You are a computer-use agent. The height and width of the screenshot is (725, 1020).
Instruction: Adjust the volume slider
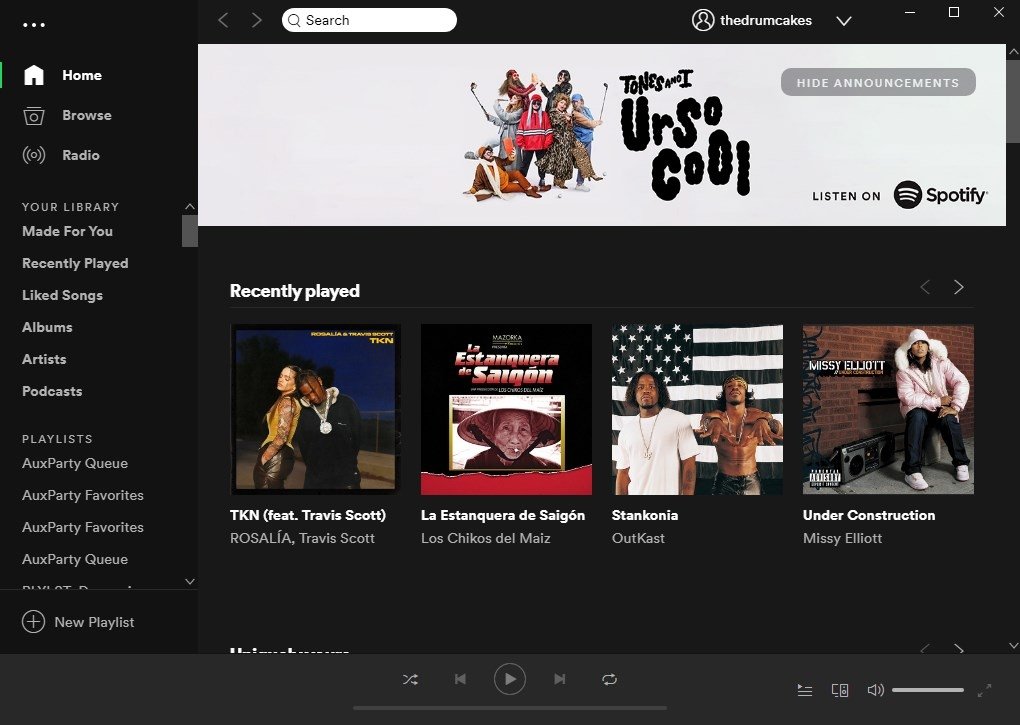[928, 690]
